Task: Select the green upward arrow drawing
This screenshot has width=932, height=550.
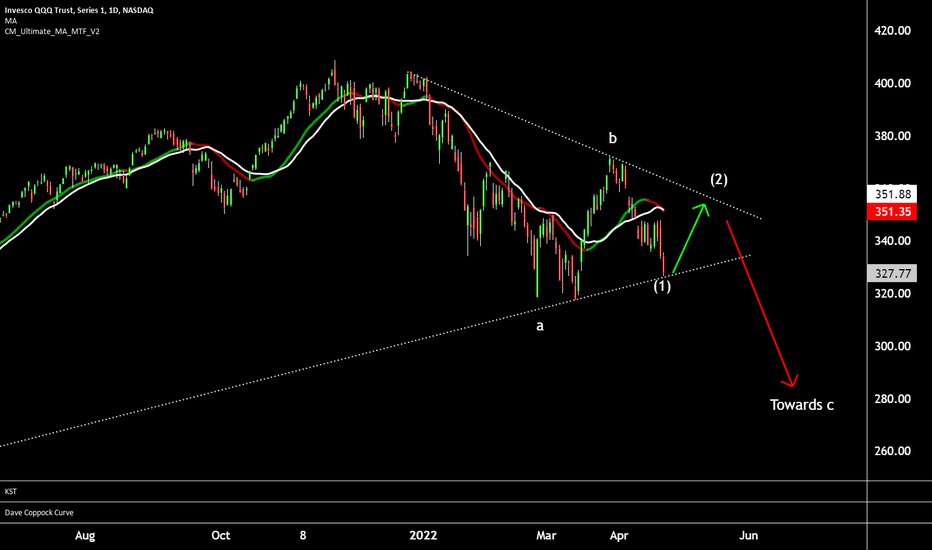Action: (x=690, y=238)
